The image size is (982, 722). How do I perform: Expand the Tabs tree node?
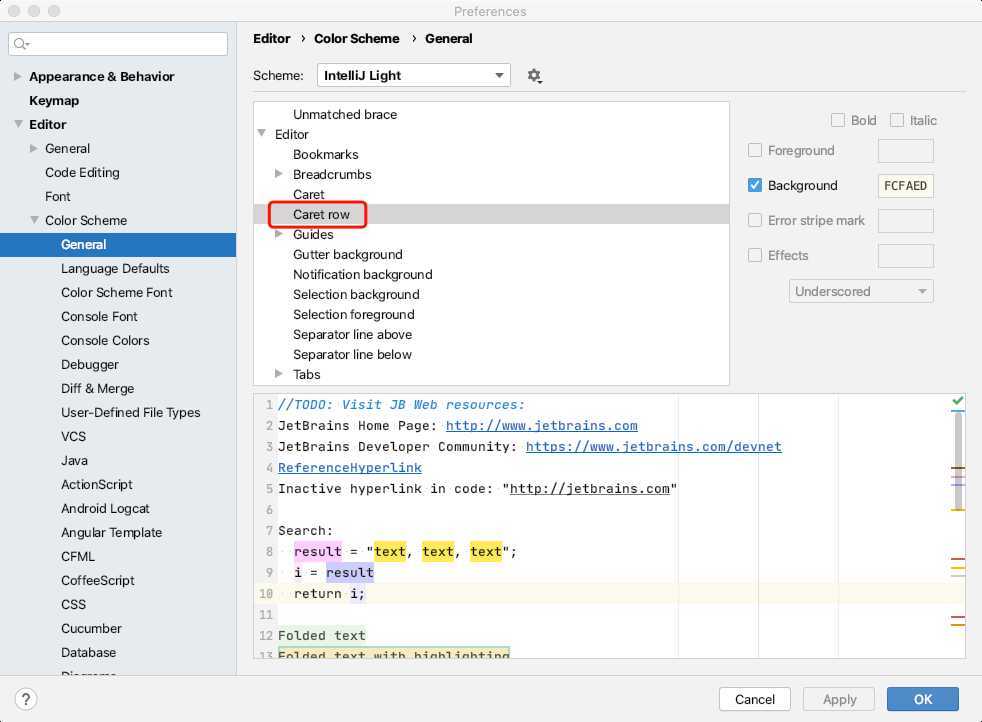click(279, 374)
